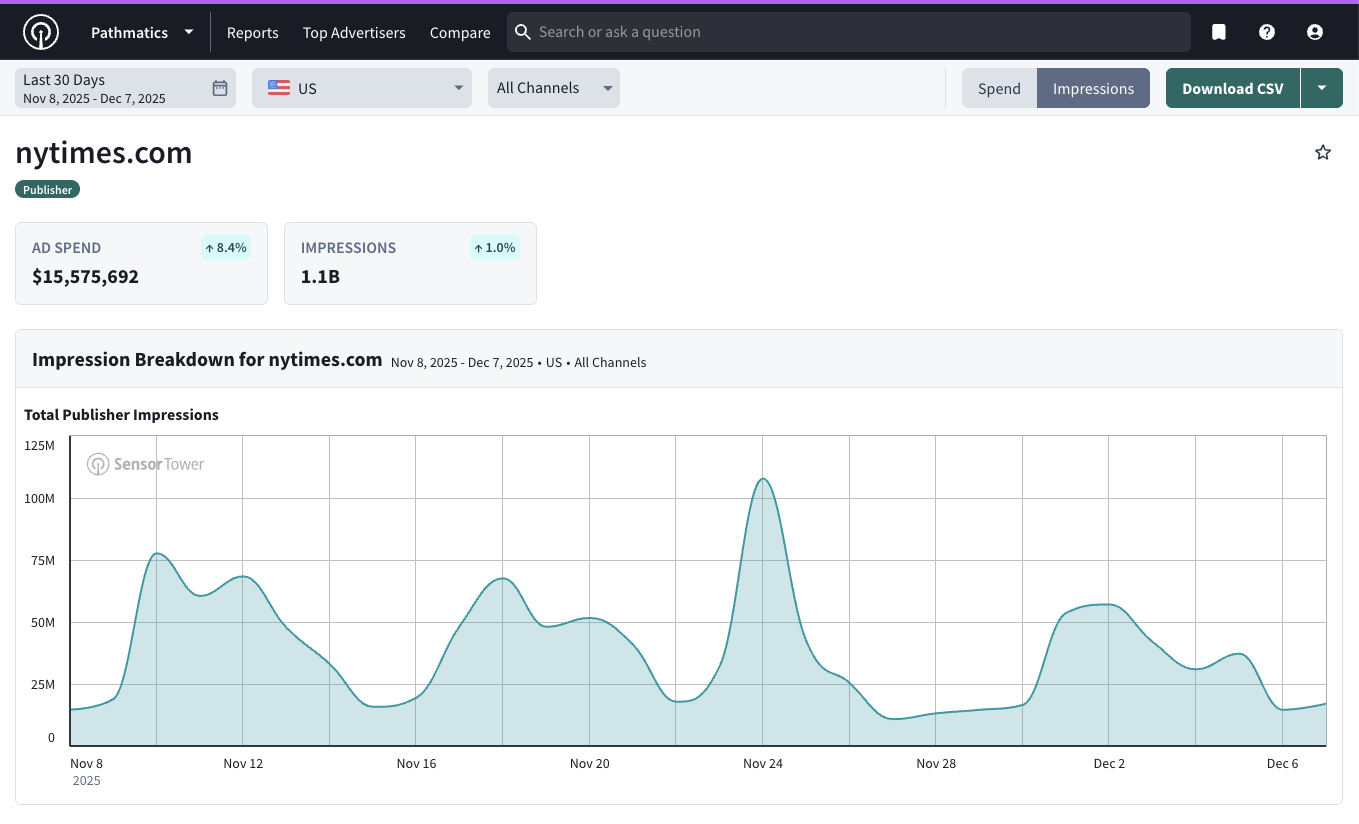The width and height of the screenshot is (1359, 824).
Task: Open the All Channels dropdown
Action: coord(554,88)
